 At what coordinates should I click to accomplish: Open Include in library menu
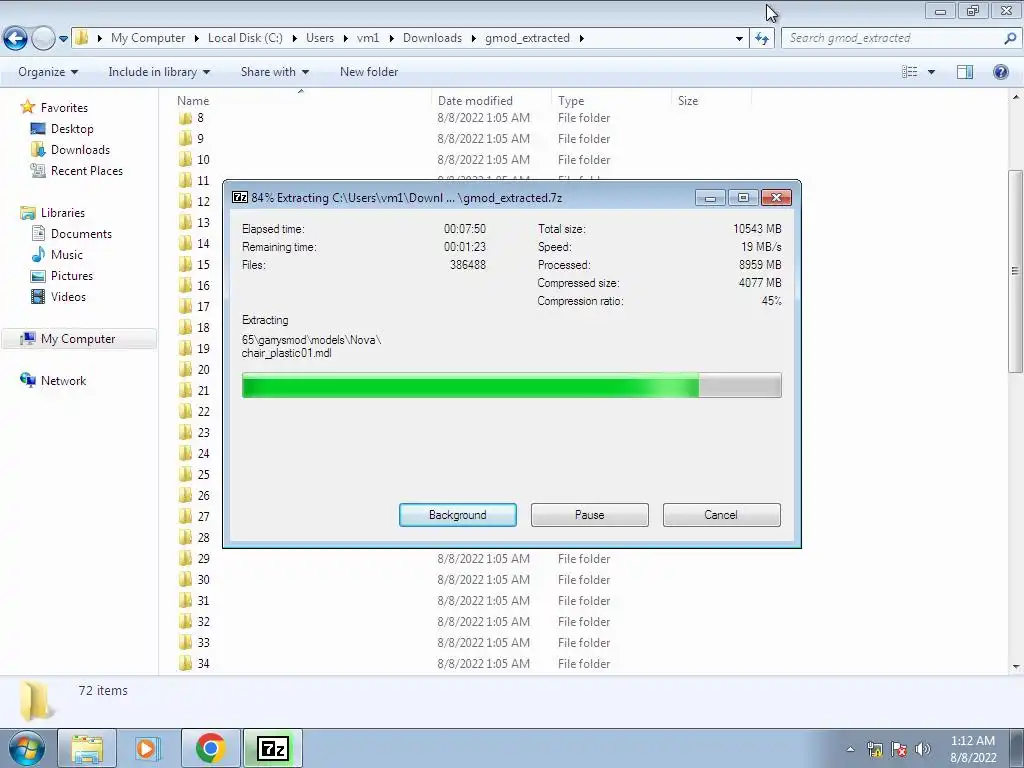pyautogui.click(x=159, y=72)
